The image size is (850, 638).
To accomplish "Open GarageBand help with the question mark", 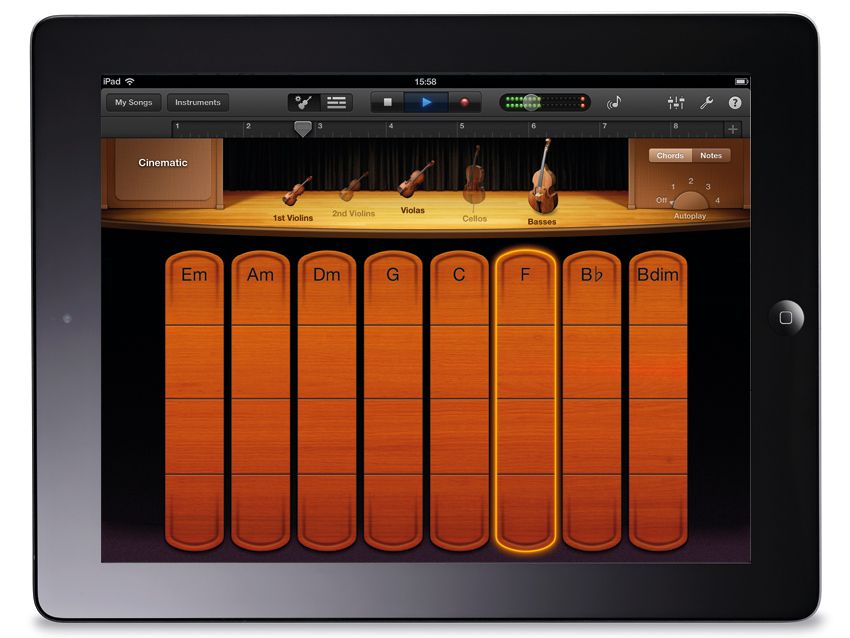I will 733,101.
